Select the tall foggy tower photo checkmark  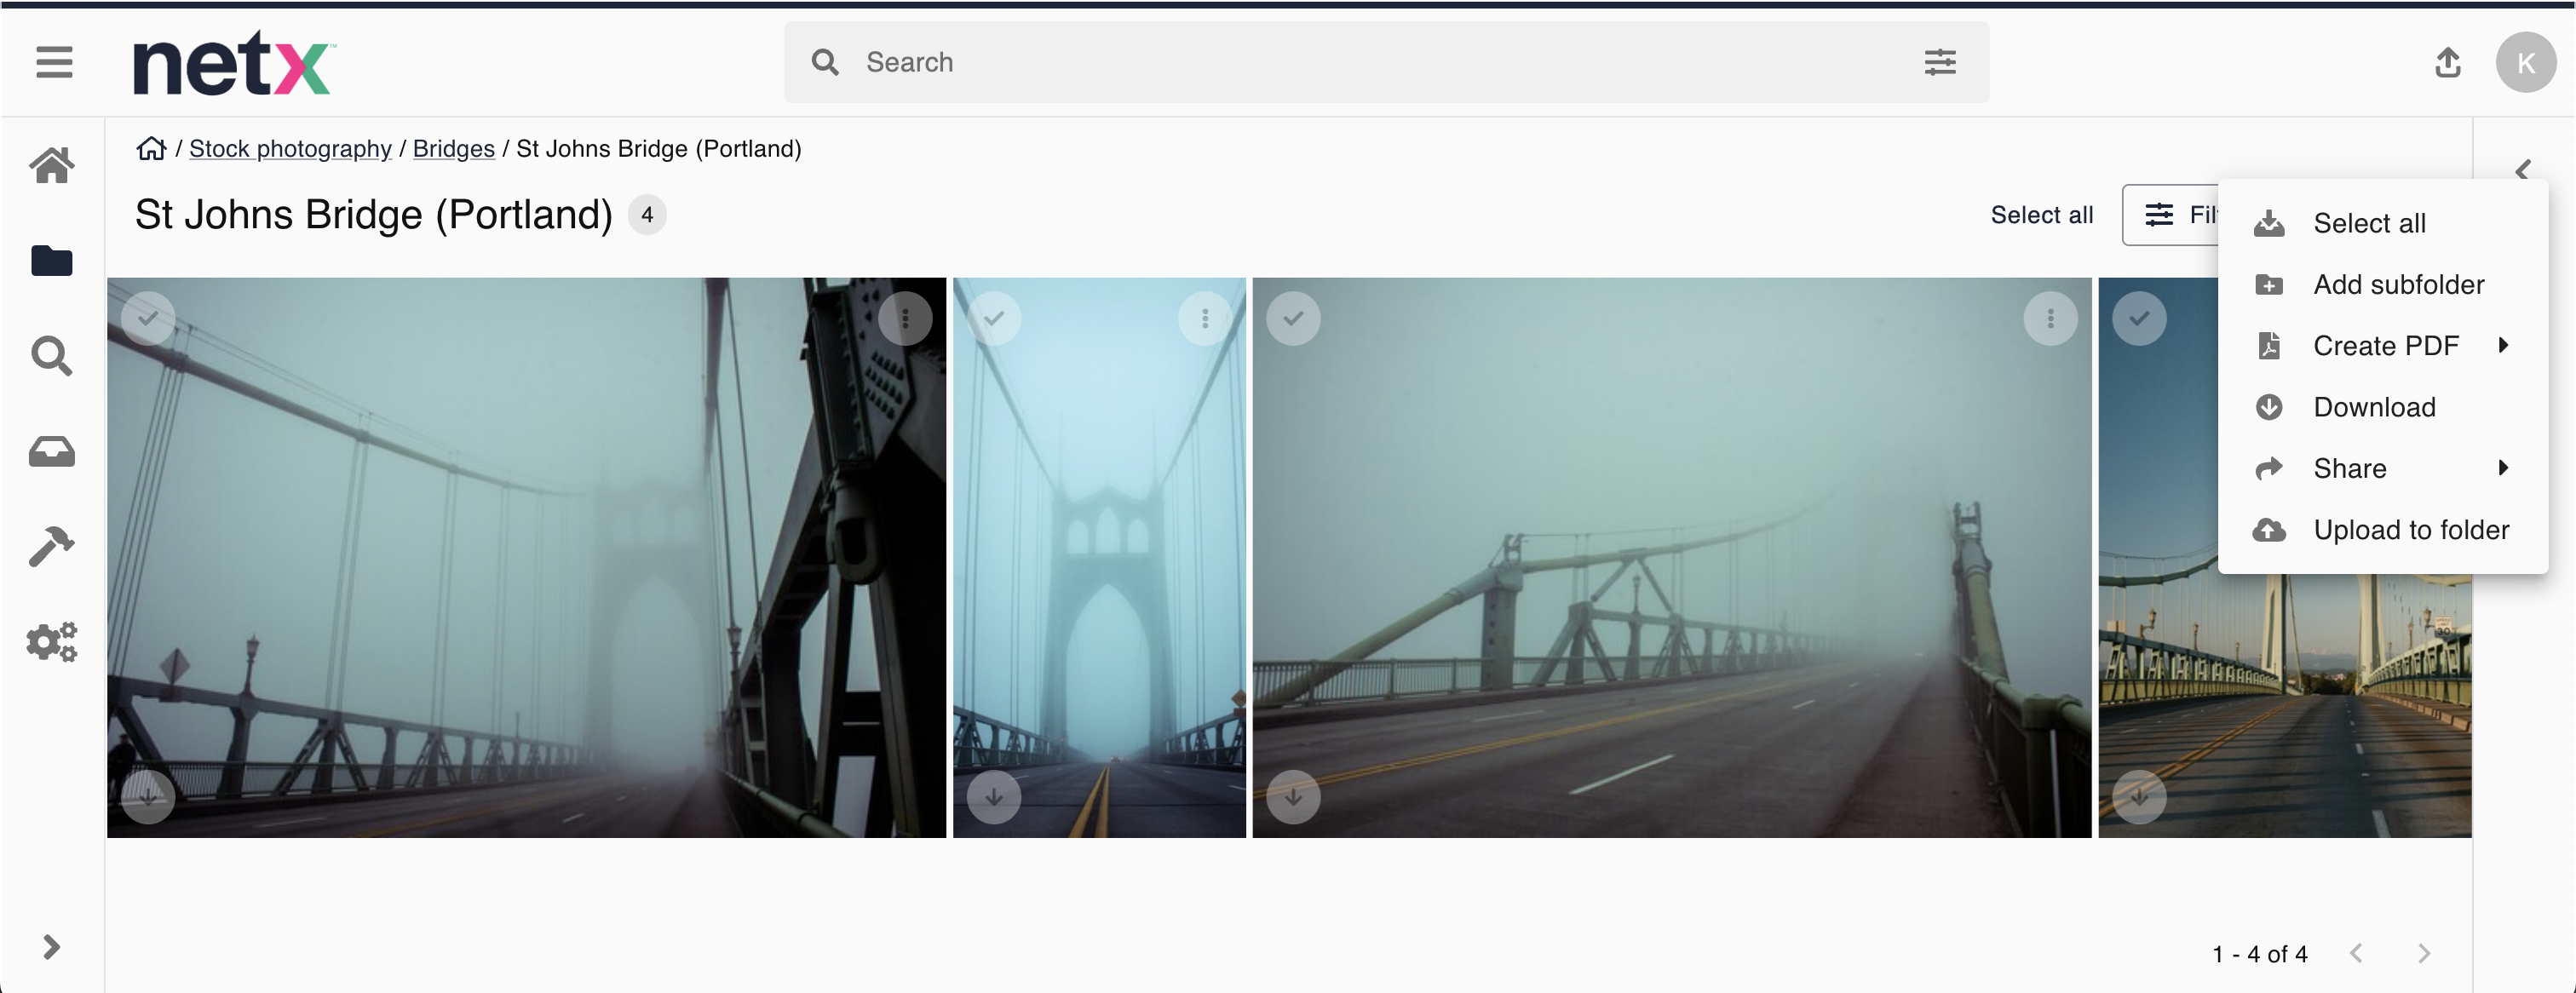pyautogui.click(x=994, y=318)
